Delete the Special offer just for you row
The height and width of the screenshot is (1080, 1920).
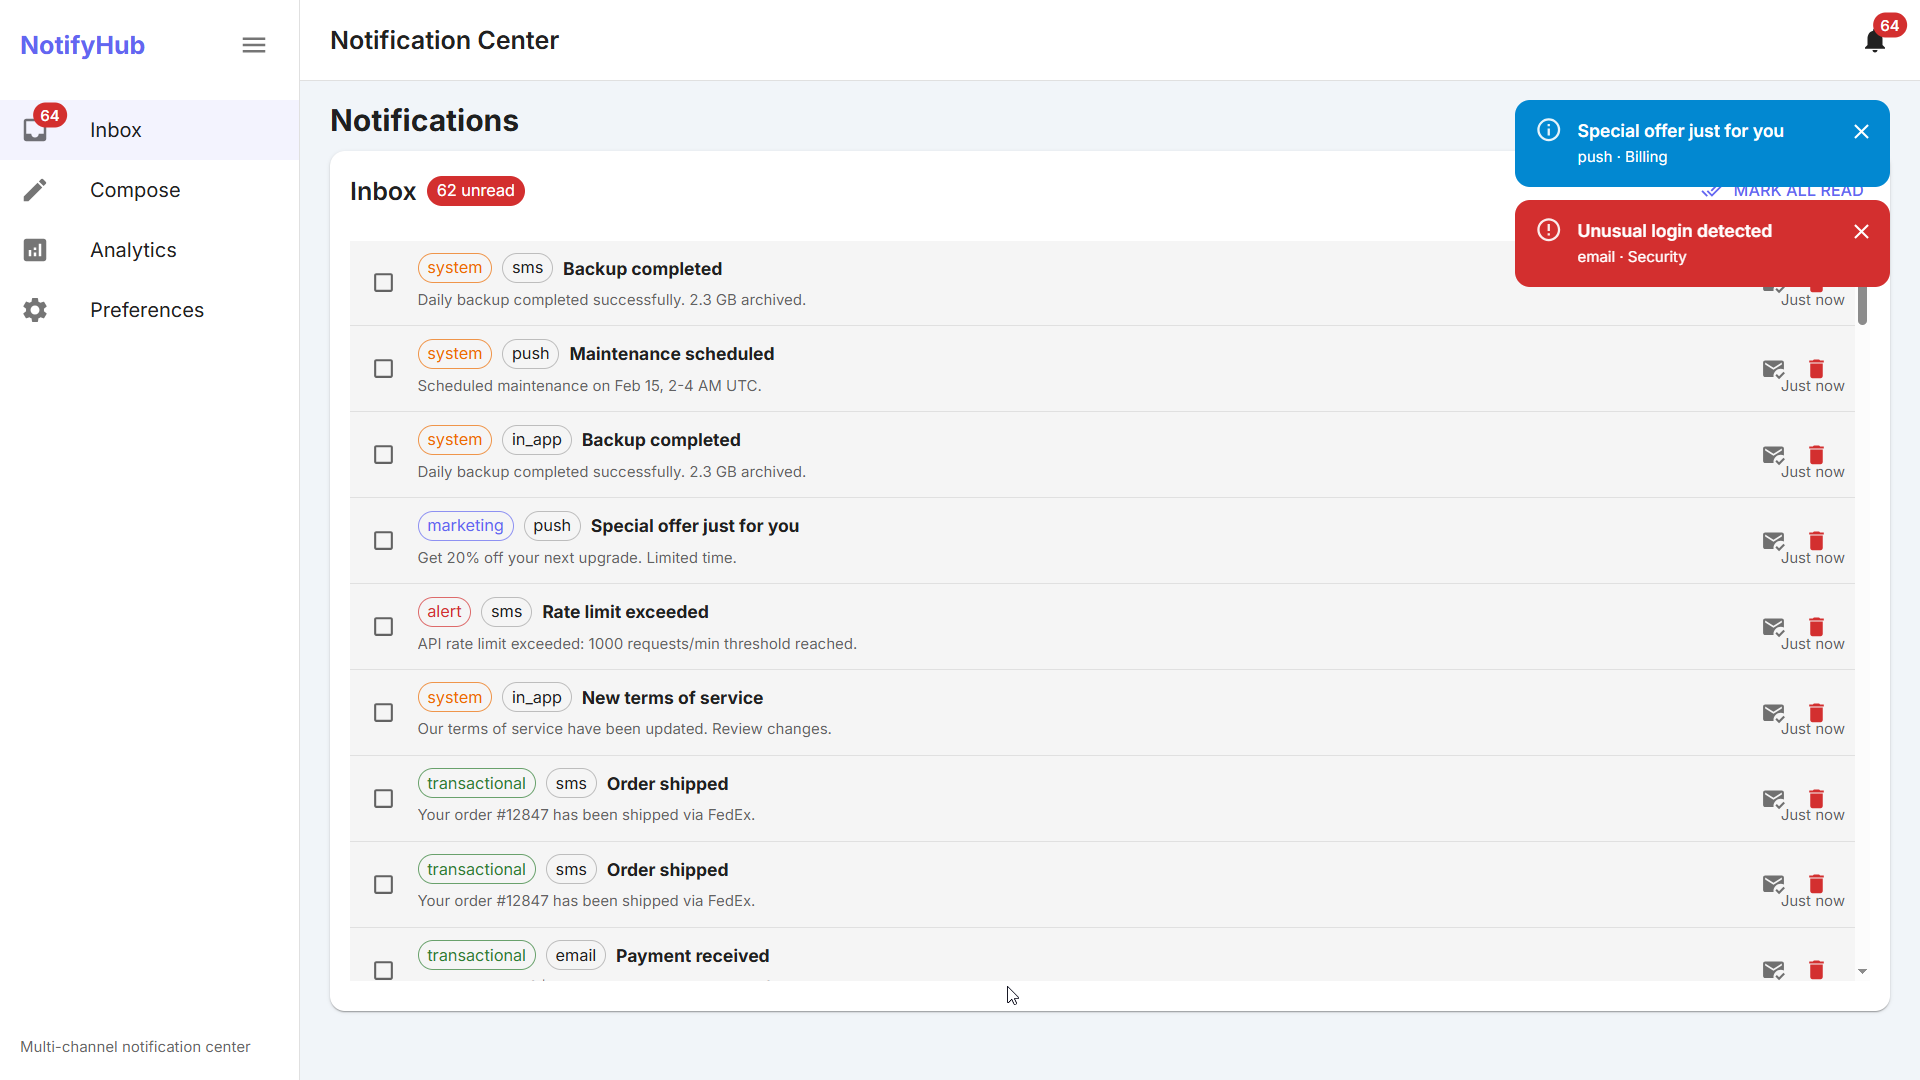pos(1816,541)
